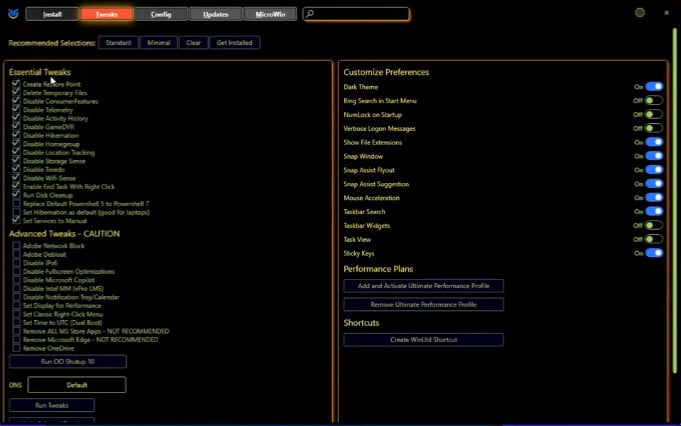Image resolution: width=681 pixels, height=426 pixels.
Task: Apply the Standard recommended selection
Action: 118,43
